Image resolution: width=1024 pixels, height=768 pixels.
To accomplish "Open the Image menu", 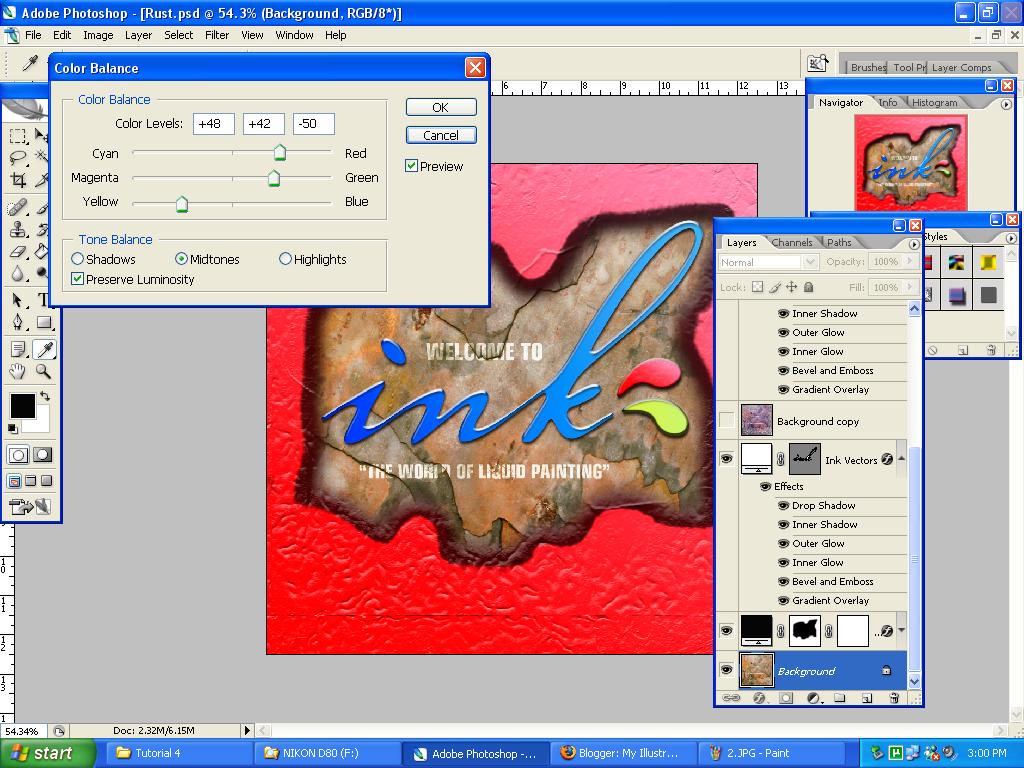I will click(x=98, y=35).
